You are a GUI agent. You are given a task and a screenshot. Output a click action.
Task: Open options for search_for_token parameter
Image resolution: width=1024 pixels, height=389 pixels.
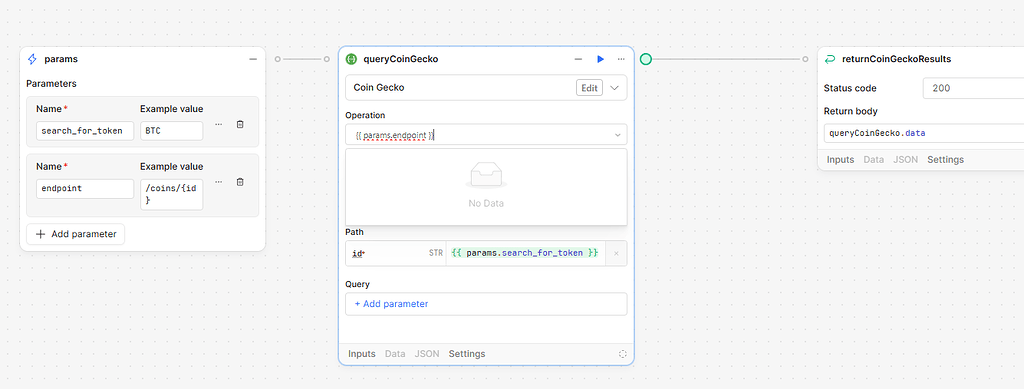tap(218, 124)
